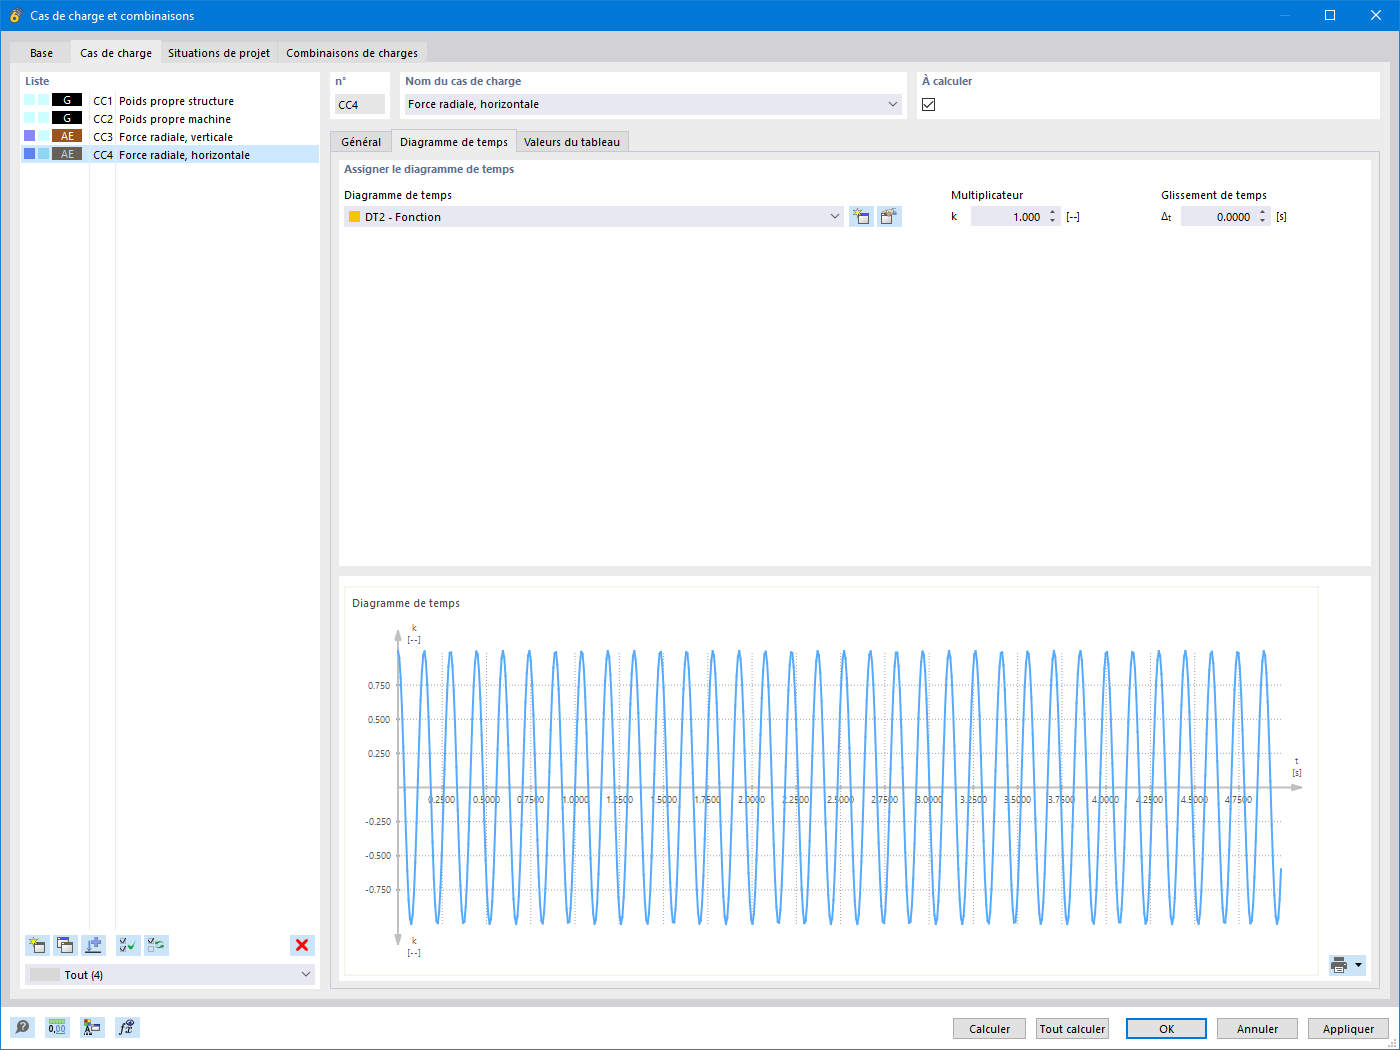Go to Combinaisons de charges tab
Screen dimensions: 1400x1050
pyautogui.click(x=352, y=53)
